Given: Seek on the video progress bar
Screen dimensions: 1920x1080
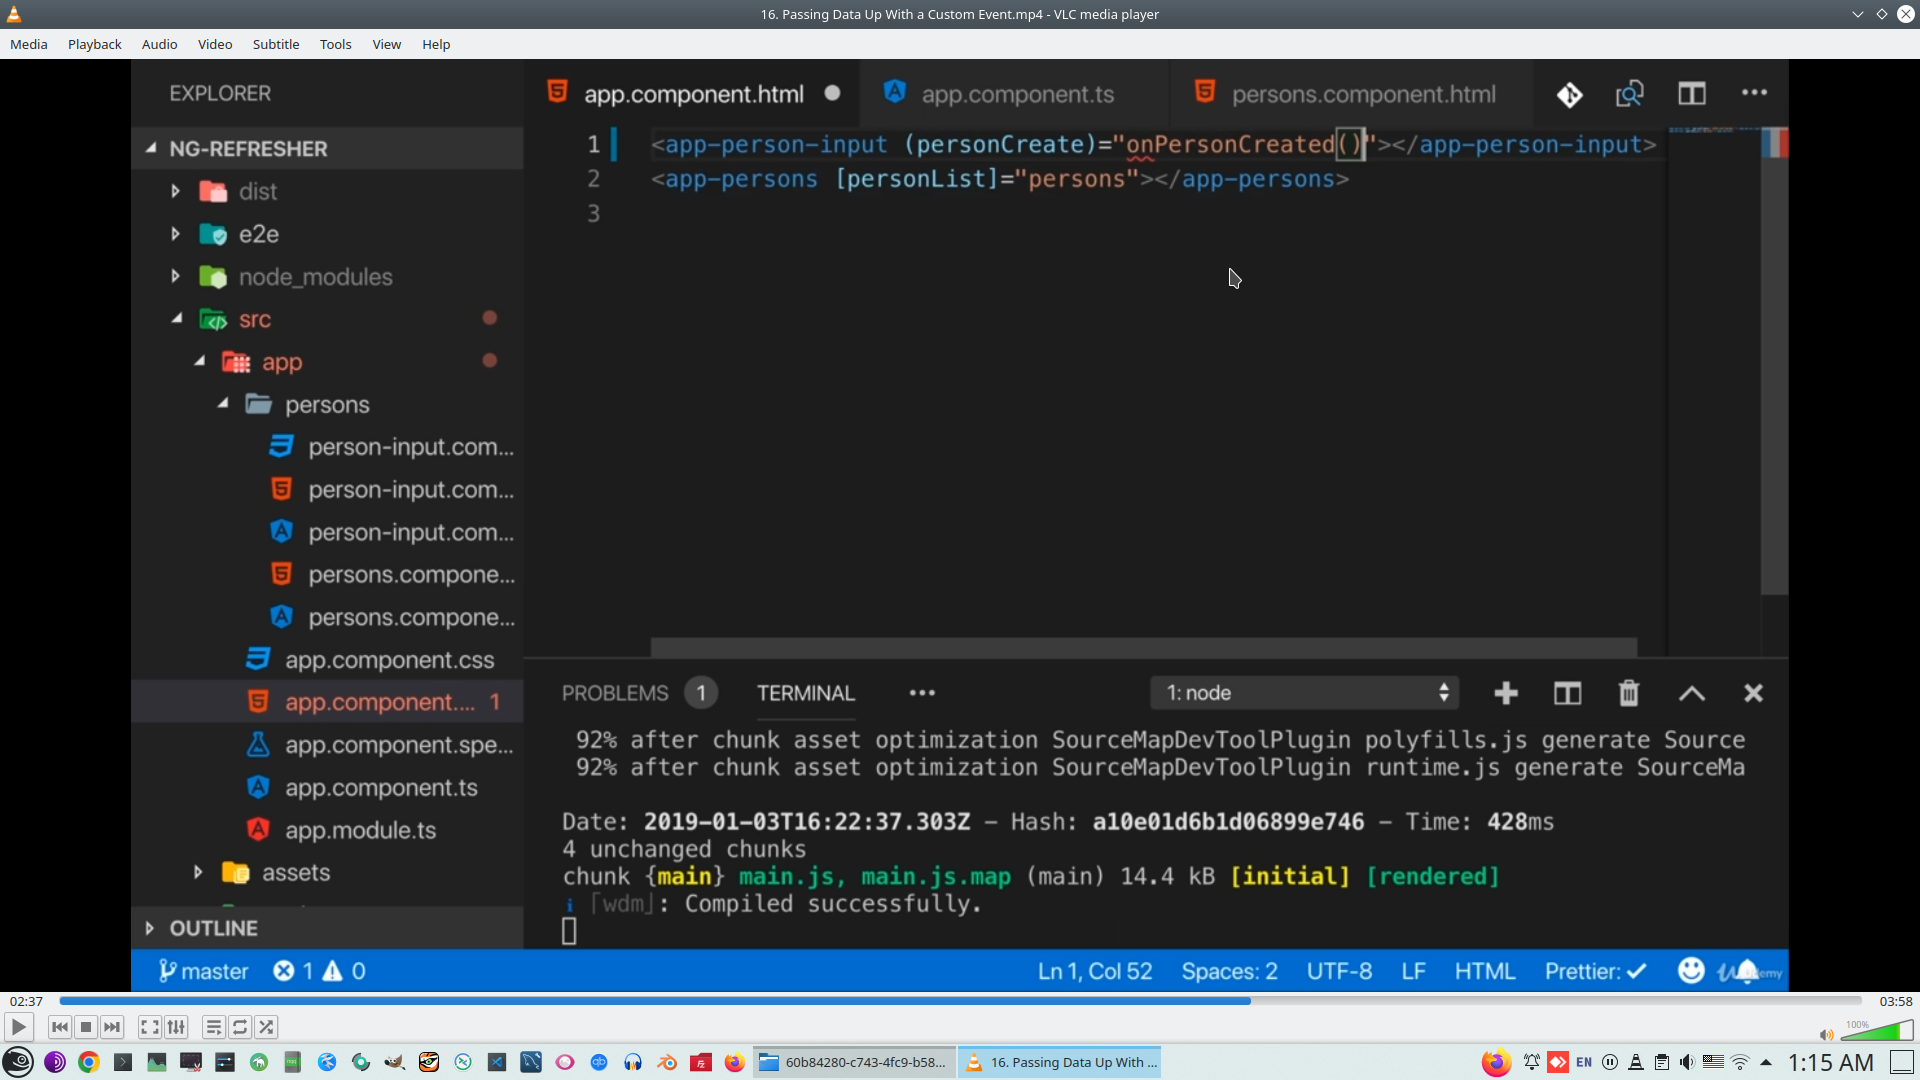Looking at the screenshot, I should click(960, 1001).
